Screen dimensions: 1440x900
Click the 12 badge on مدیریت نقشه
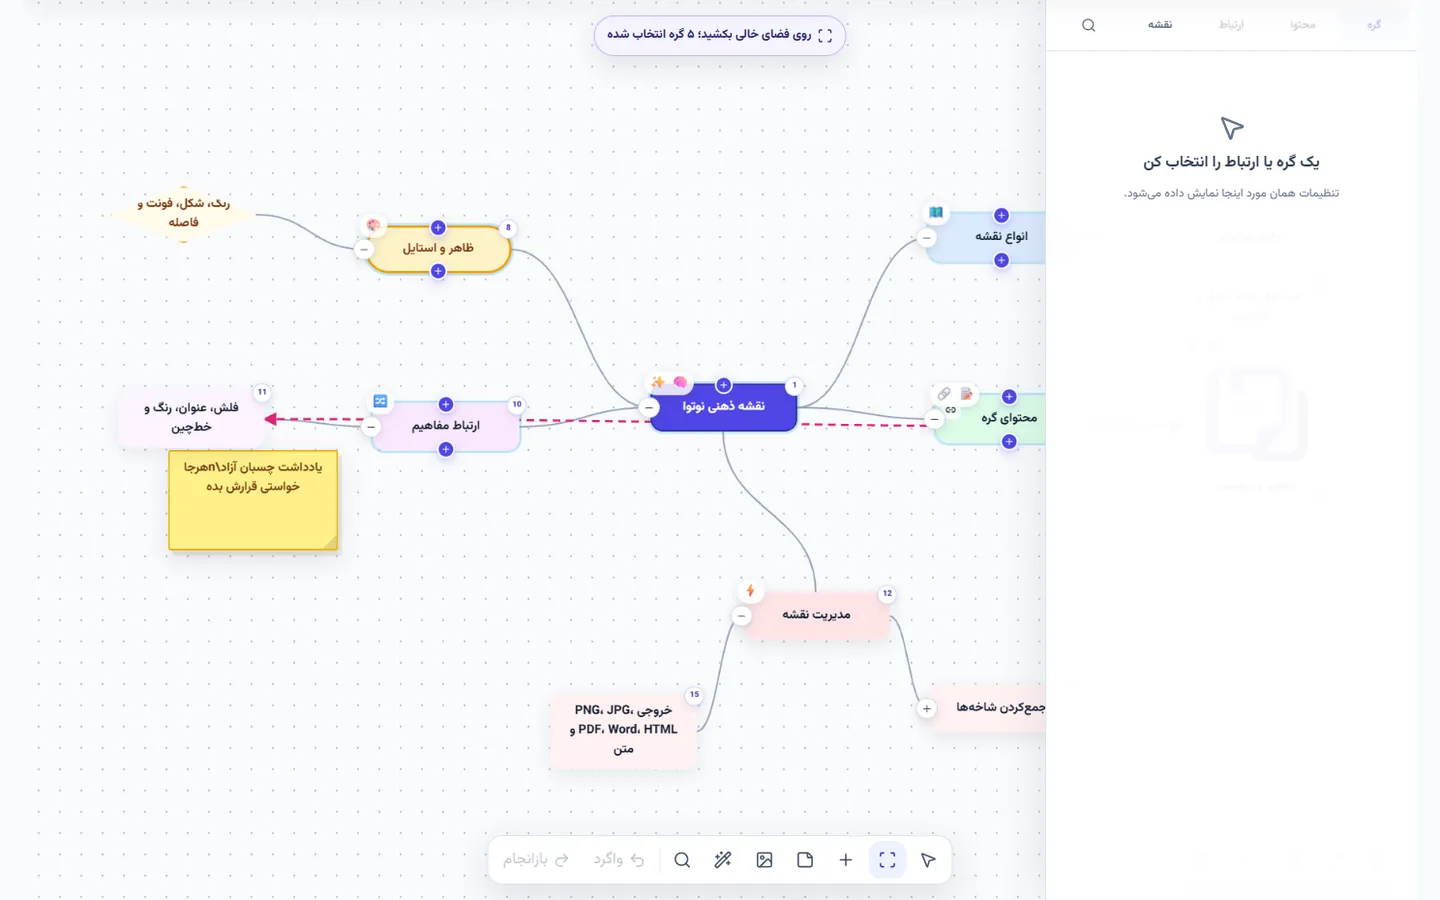(887, 593)
